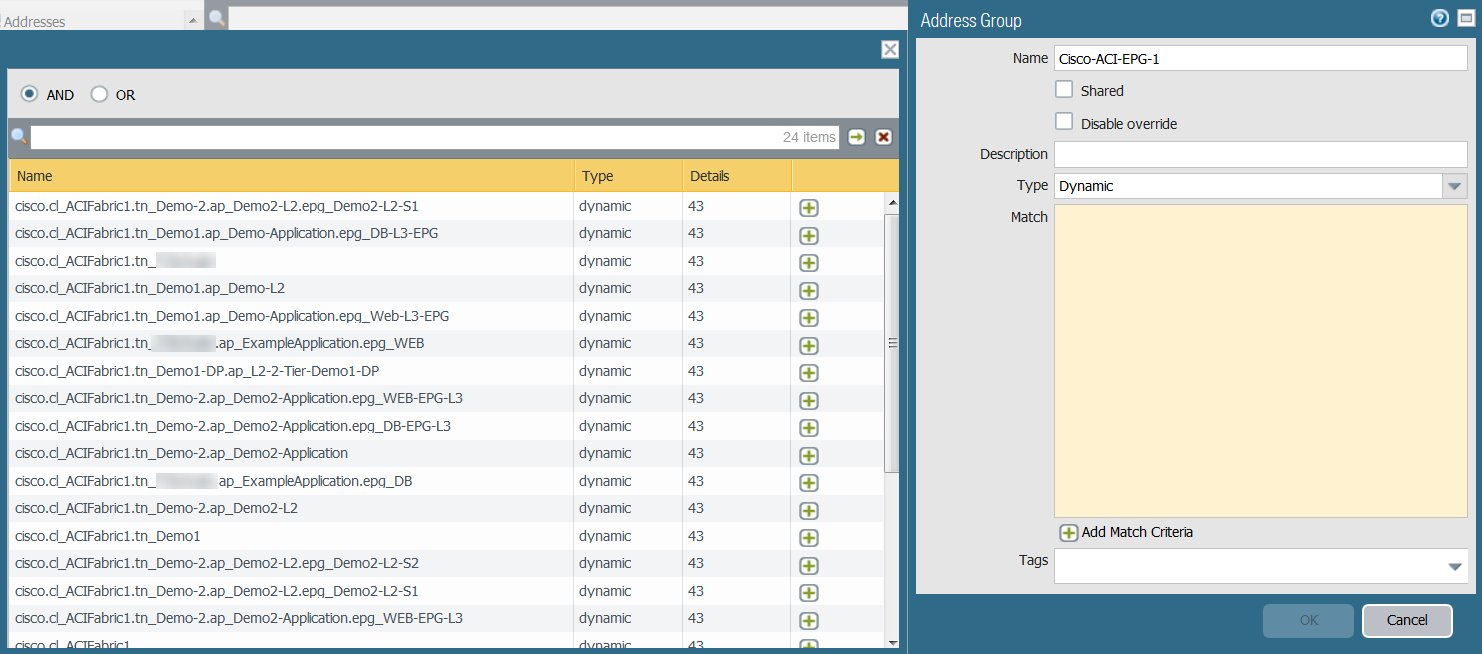Image resolution: width=1482 pixels, height=654 pixels.
Task: Sort list by Type column header
Action: (598, 176)
